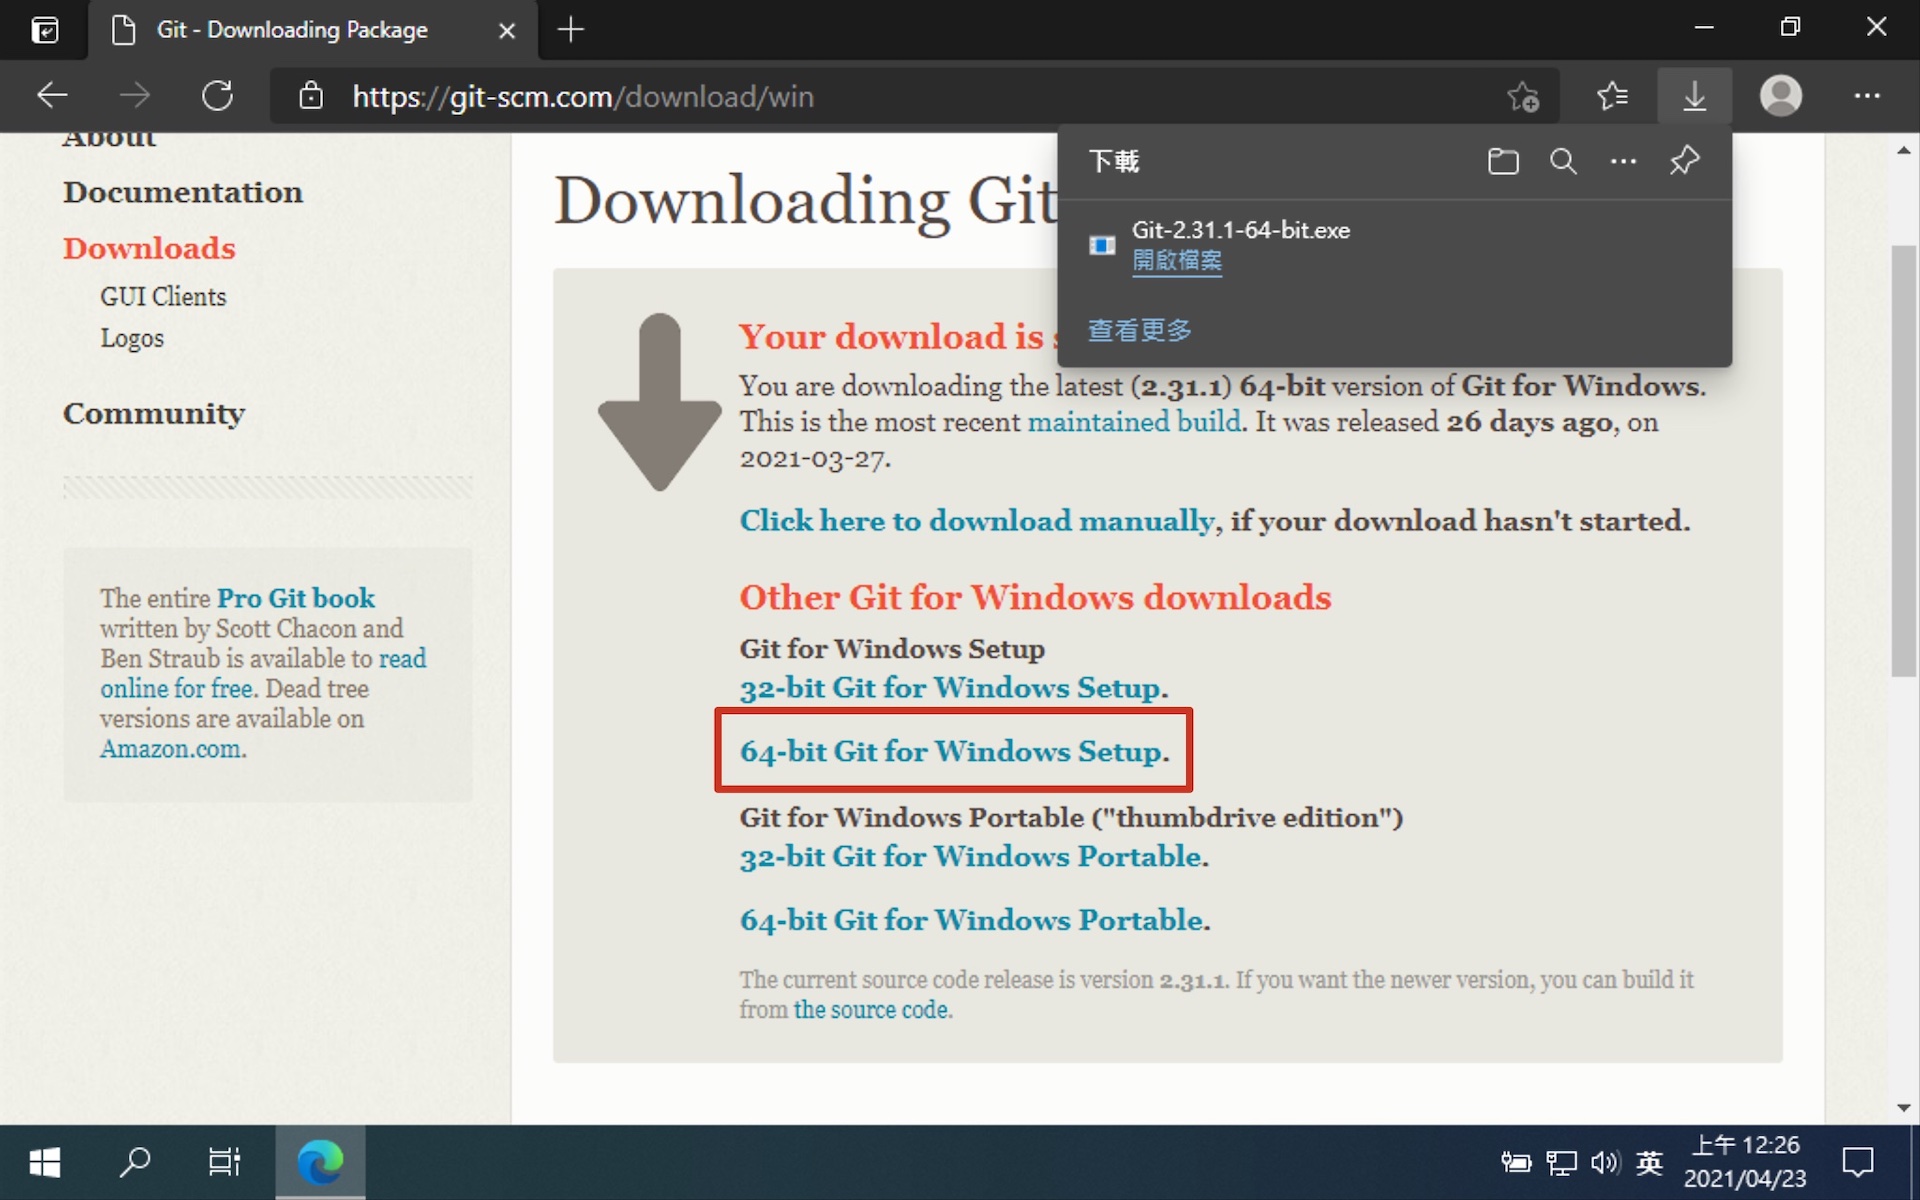
Task: Open the source code link
Action: coord(870,1010)
